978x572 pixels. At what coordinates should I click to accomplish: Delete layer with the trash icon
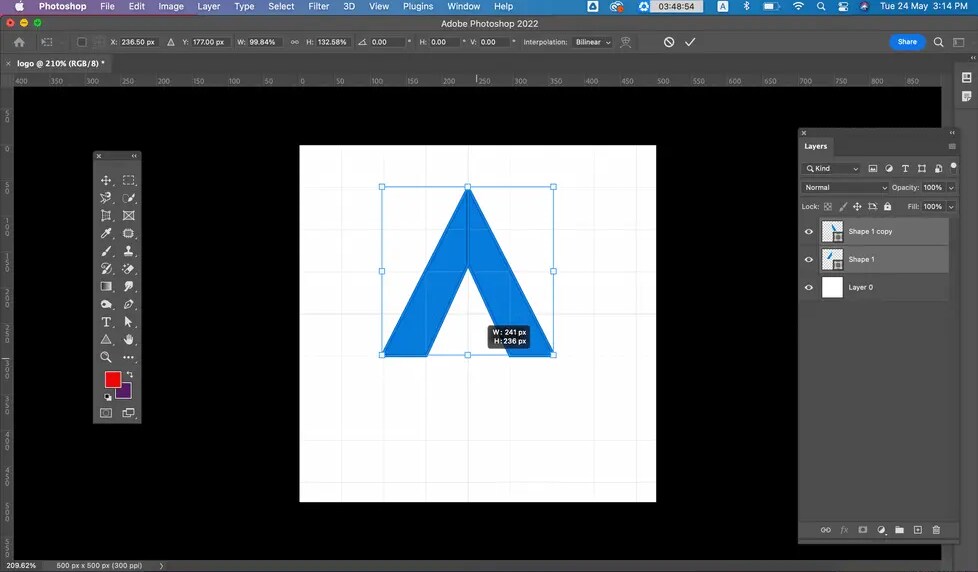point(936,530)
